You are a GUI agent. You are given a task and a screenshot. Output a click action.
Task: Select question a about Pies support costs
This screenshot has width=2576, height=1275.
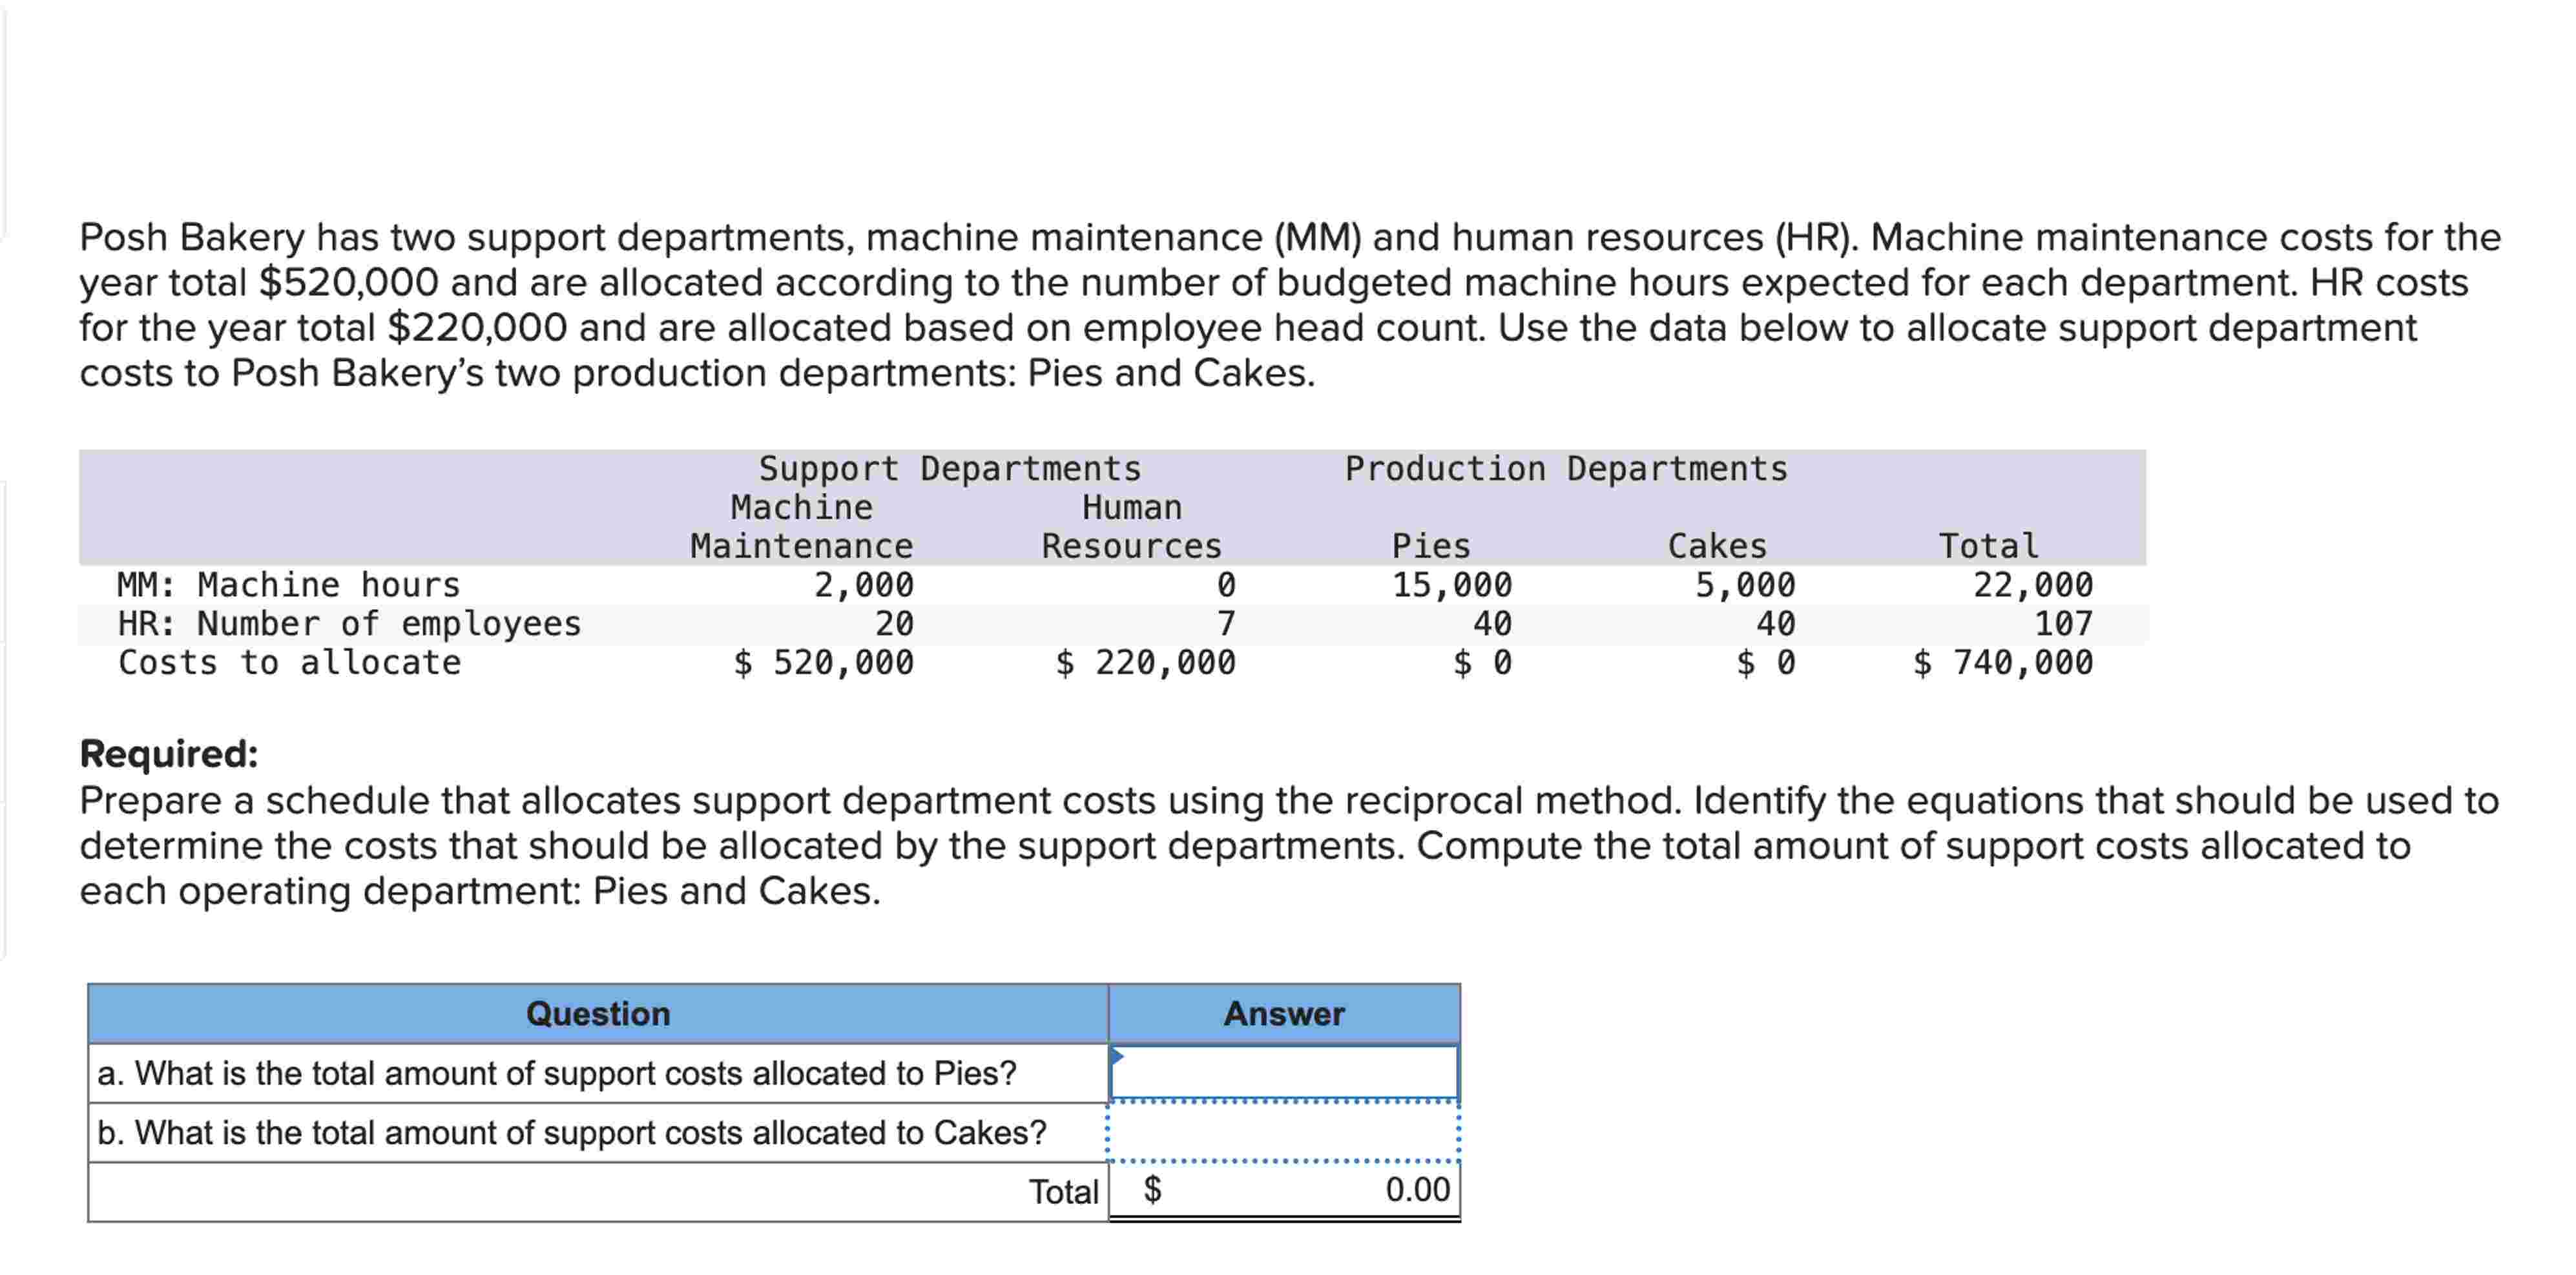tap(557, 1073)
